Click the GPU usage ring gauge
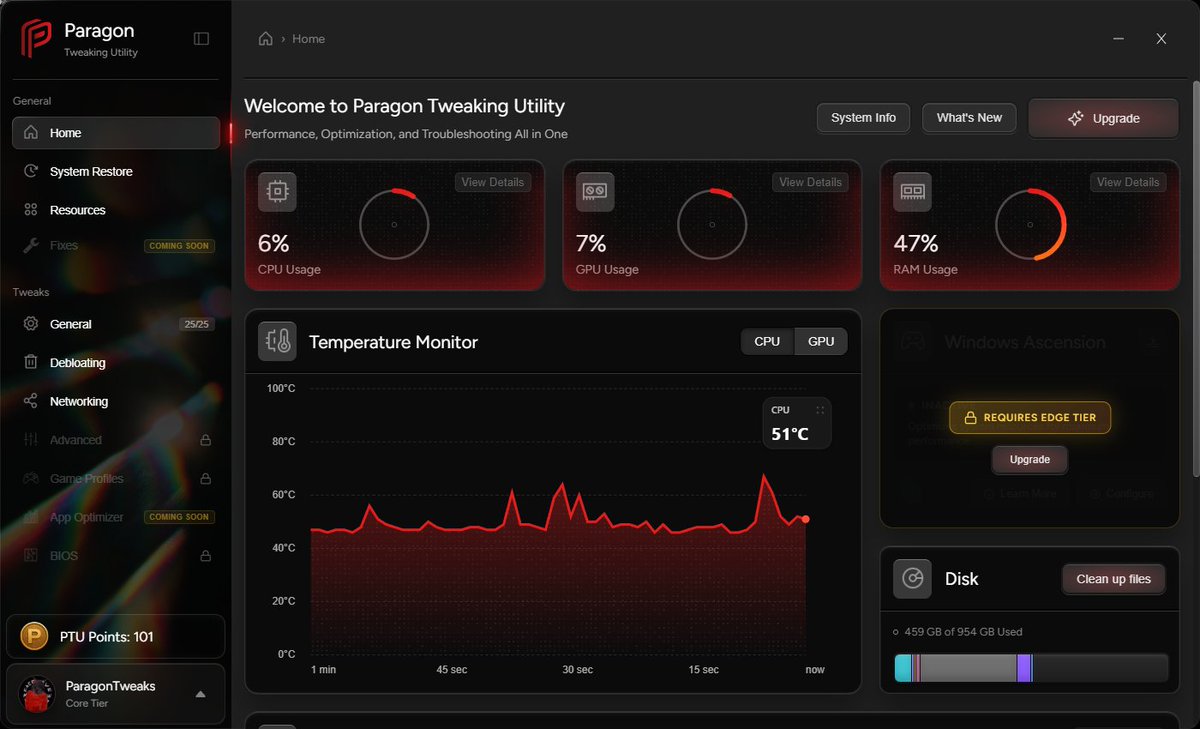 [x=712, y=224]
